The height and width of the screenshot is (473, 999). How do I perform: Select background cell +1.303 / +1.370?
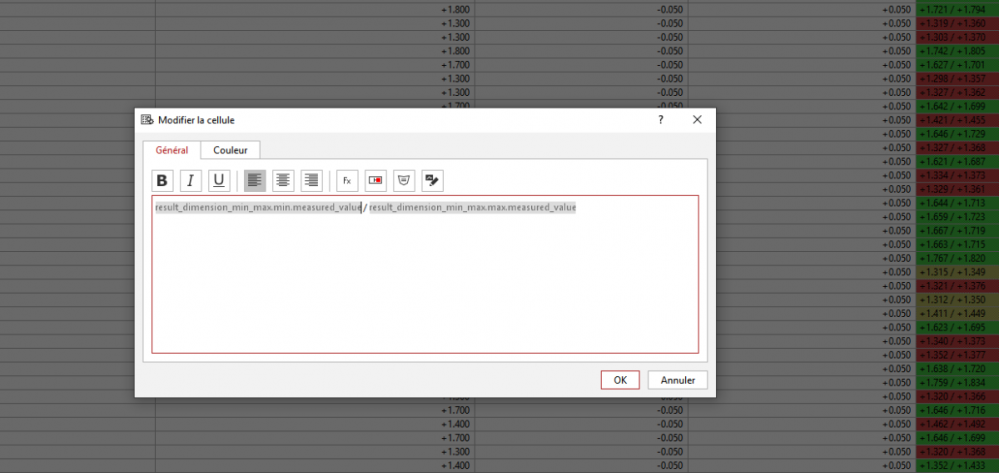tap(957, 38)
